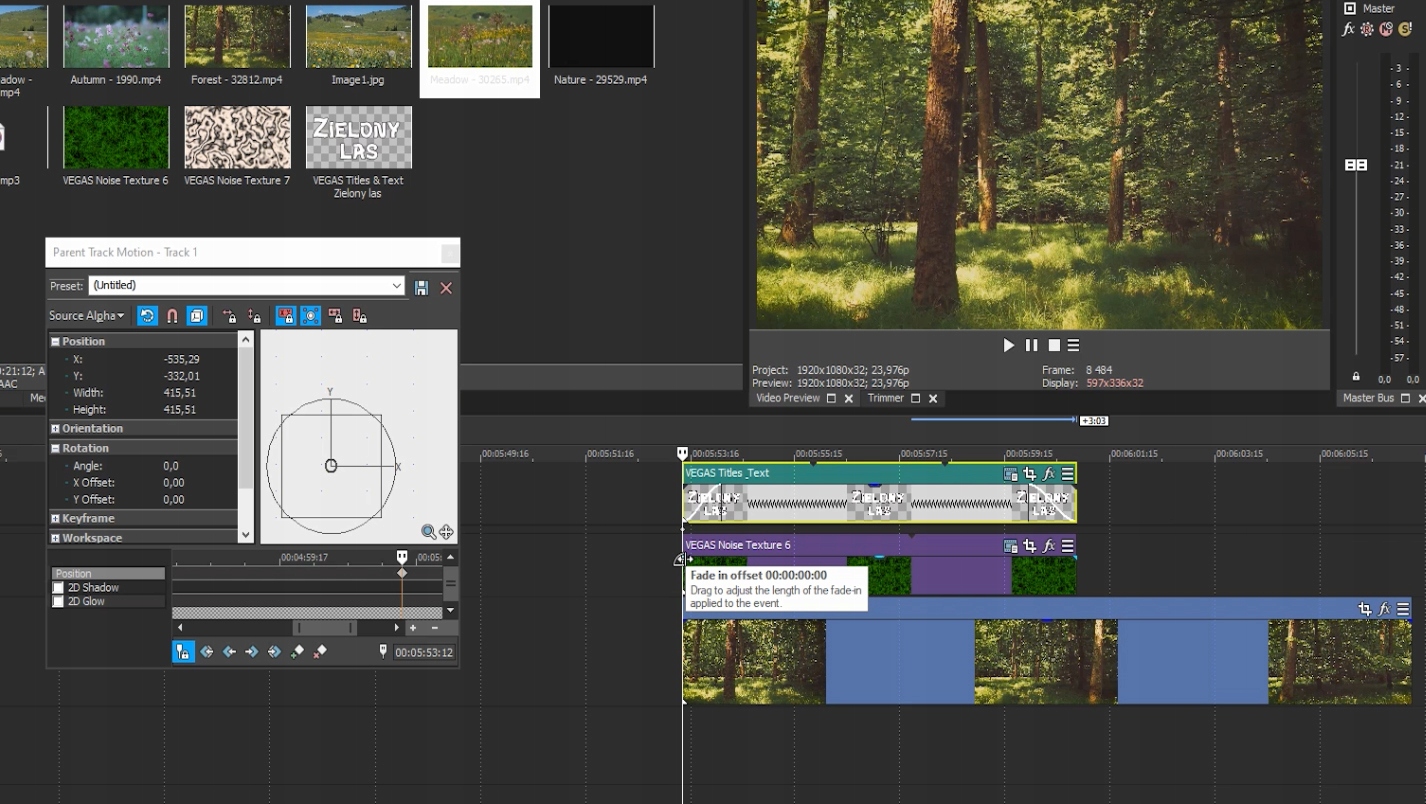1426x804 pixels.
Task: Jump to next keyframe in Track Motion
Action: [252, 652]
